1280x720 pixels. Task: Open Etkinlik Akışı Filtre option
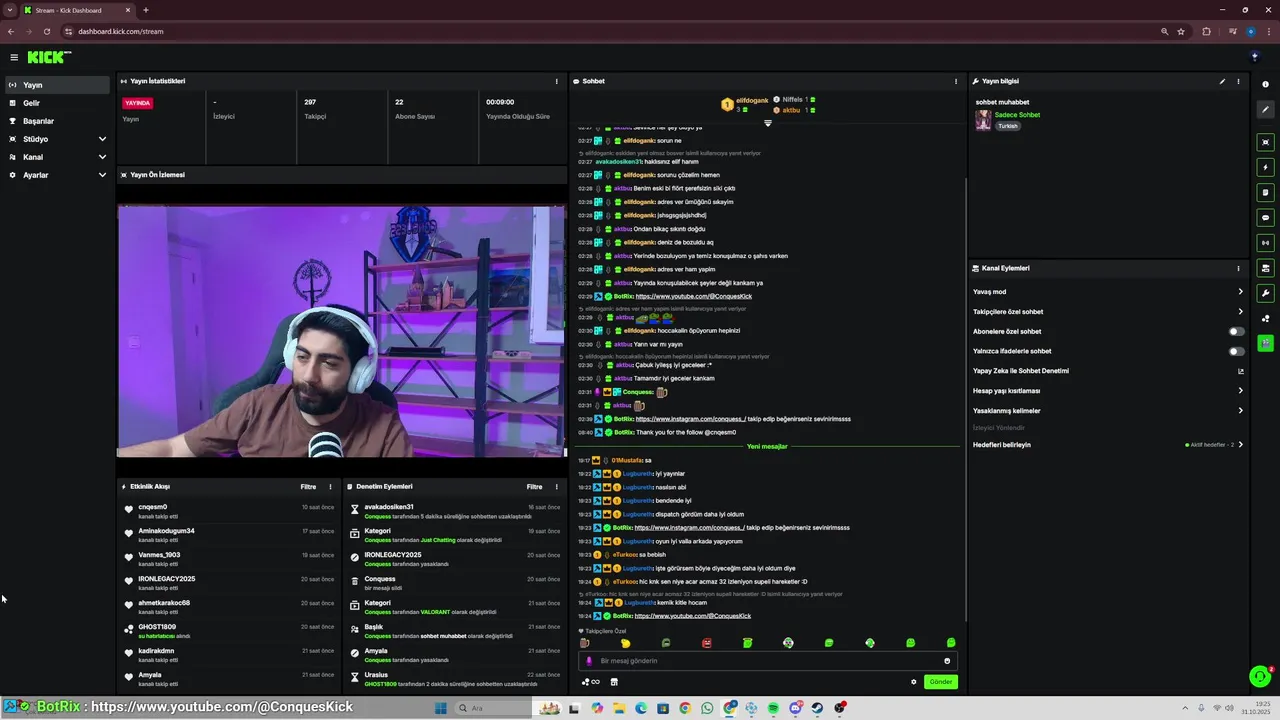308,487
